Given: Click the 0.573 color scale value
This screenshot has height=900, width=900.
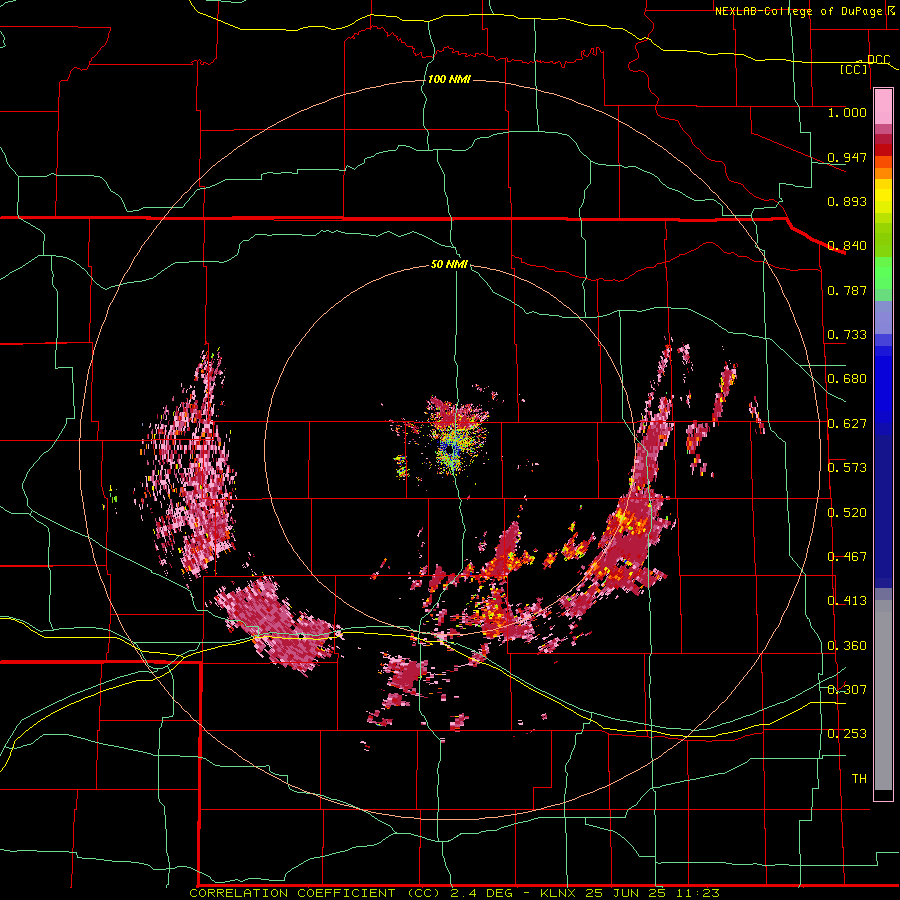Looking at the screenshot, I should point(847,468).
